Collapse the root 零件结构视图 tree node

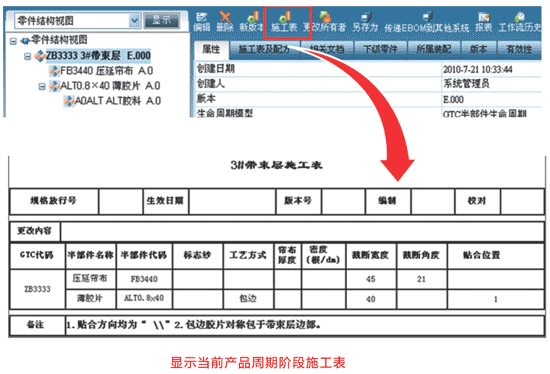(13, 41)
